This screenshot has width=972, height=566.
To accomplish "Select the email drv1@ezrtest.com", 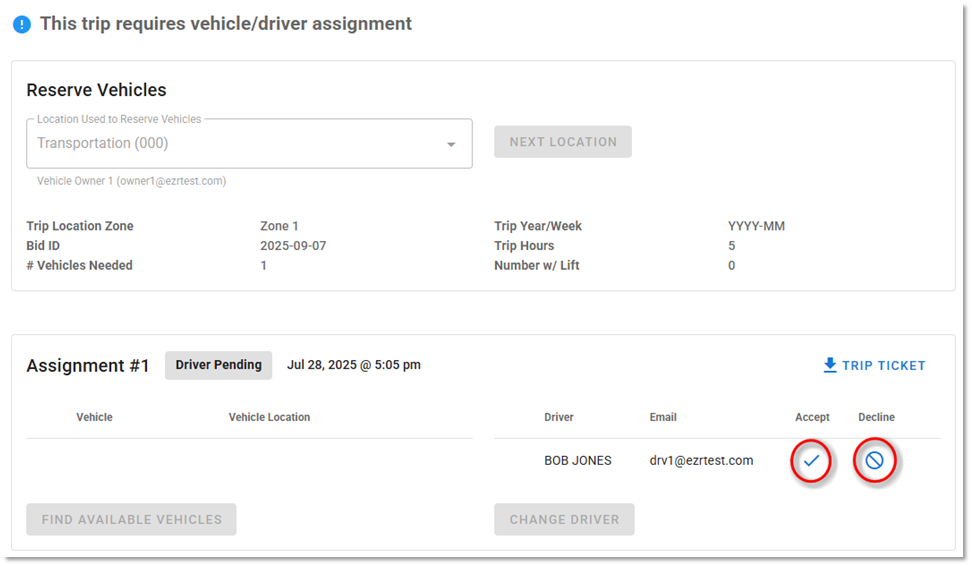I will click(x=701, y=461).
